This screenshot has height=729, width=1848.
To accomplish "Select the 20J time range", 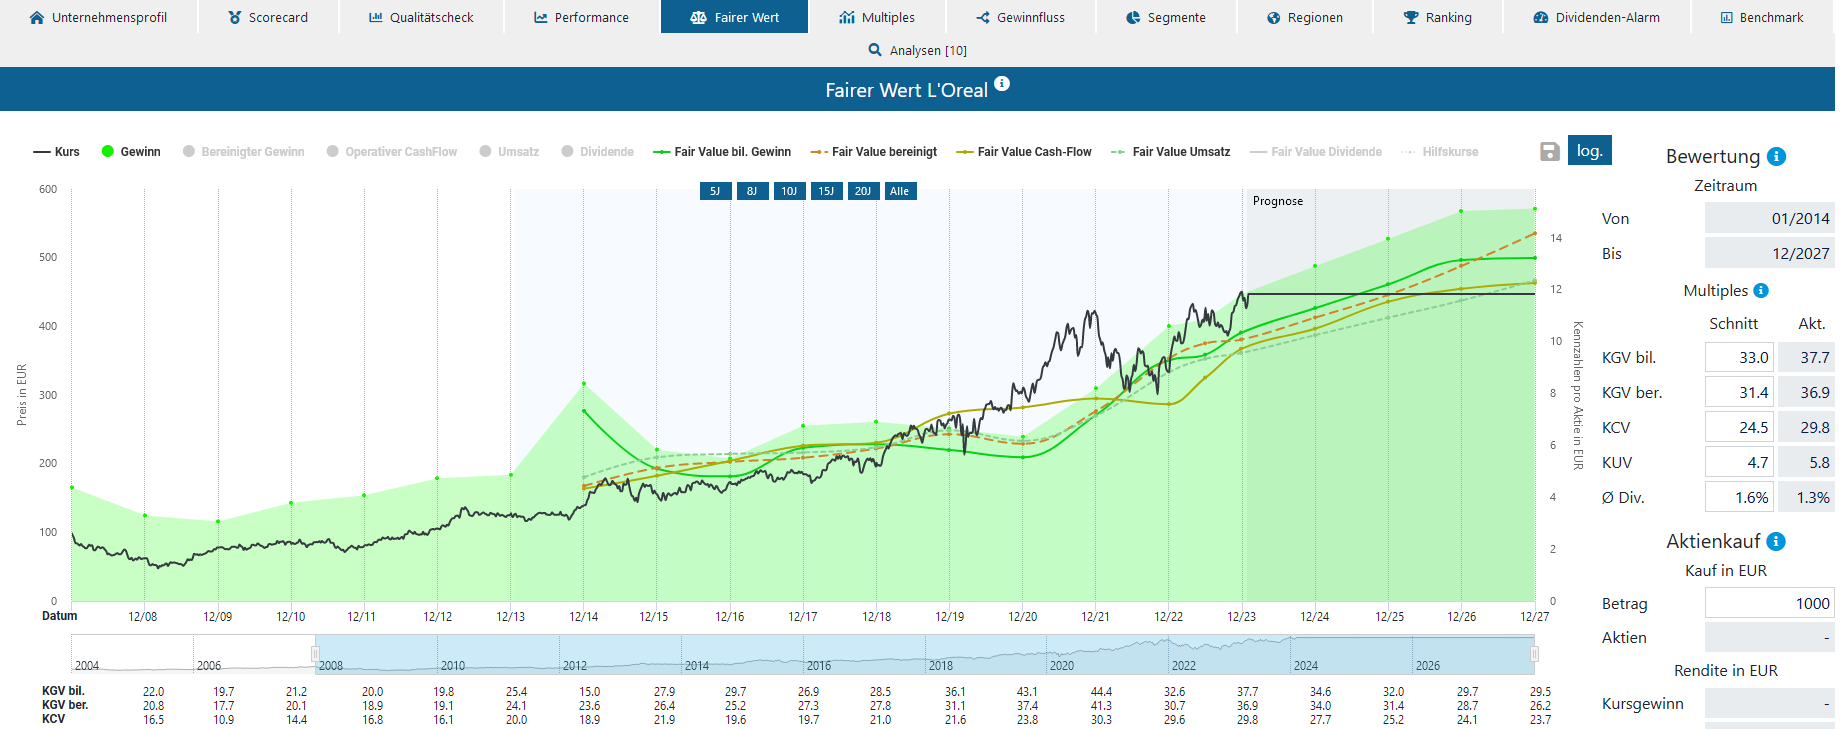I will tap(863, 191).
